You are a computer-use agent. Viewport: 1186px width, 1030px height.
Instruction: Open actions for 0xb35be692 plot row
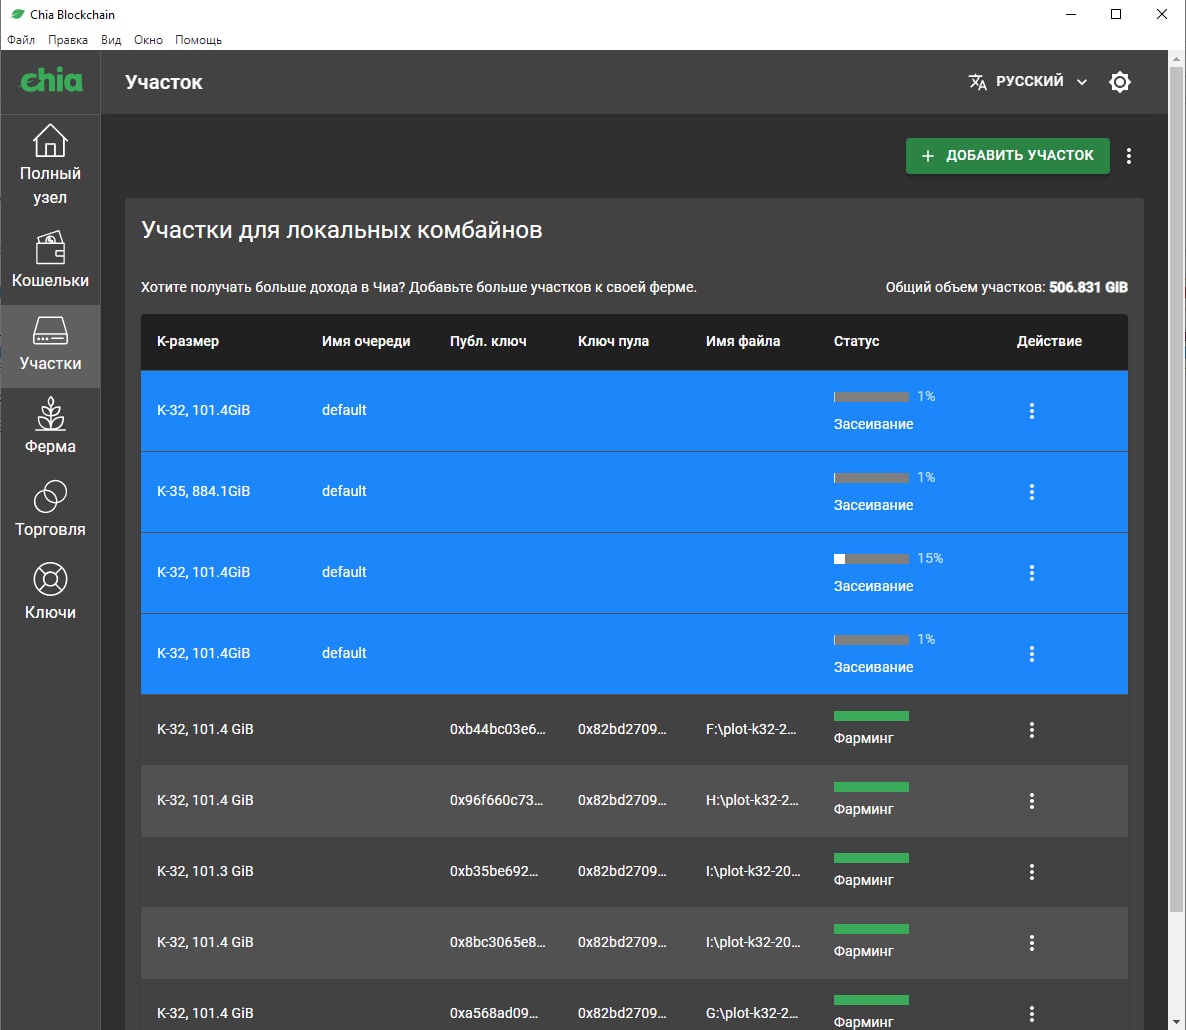pos(1032,872)
